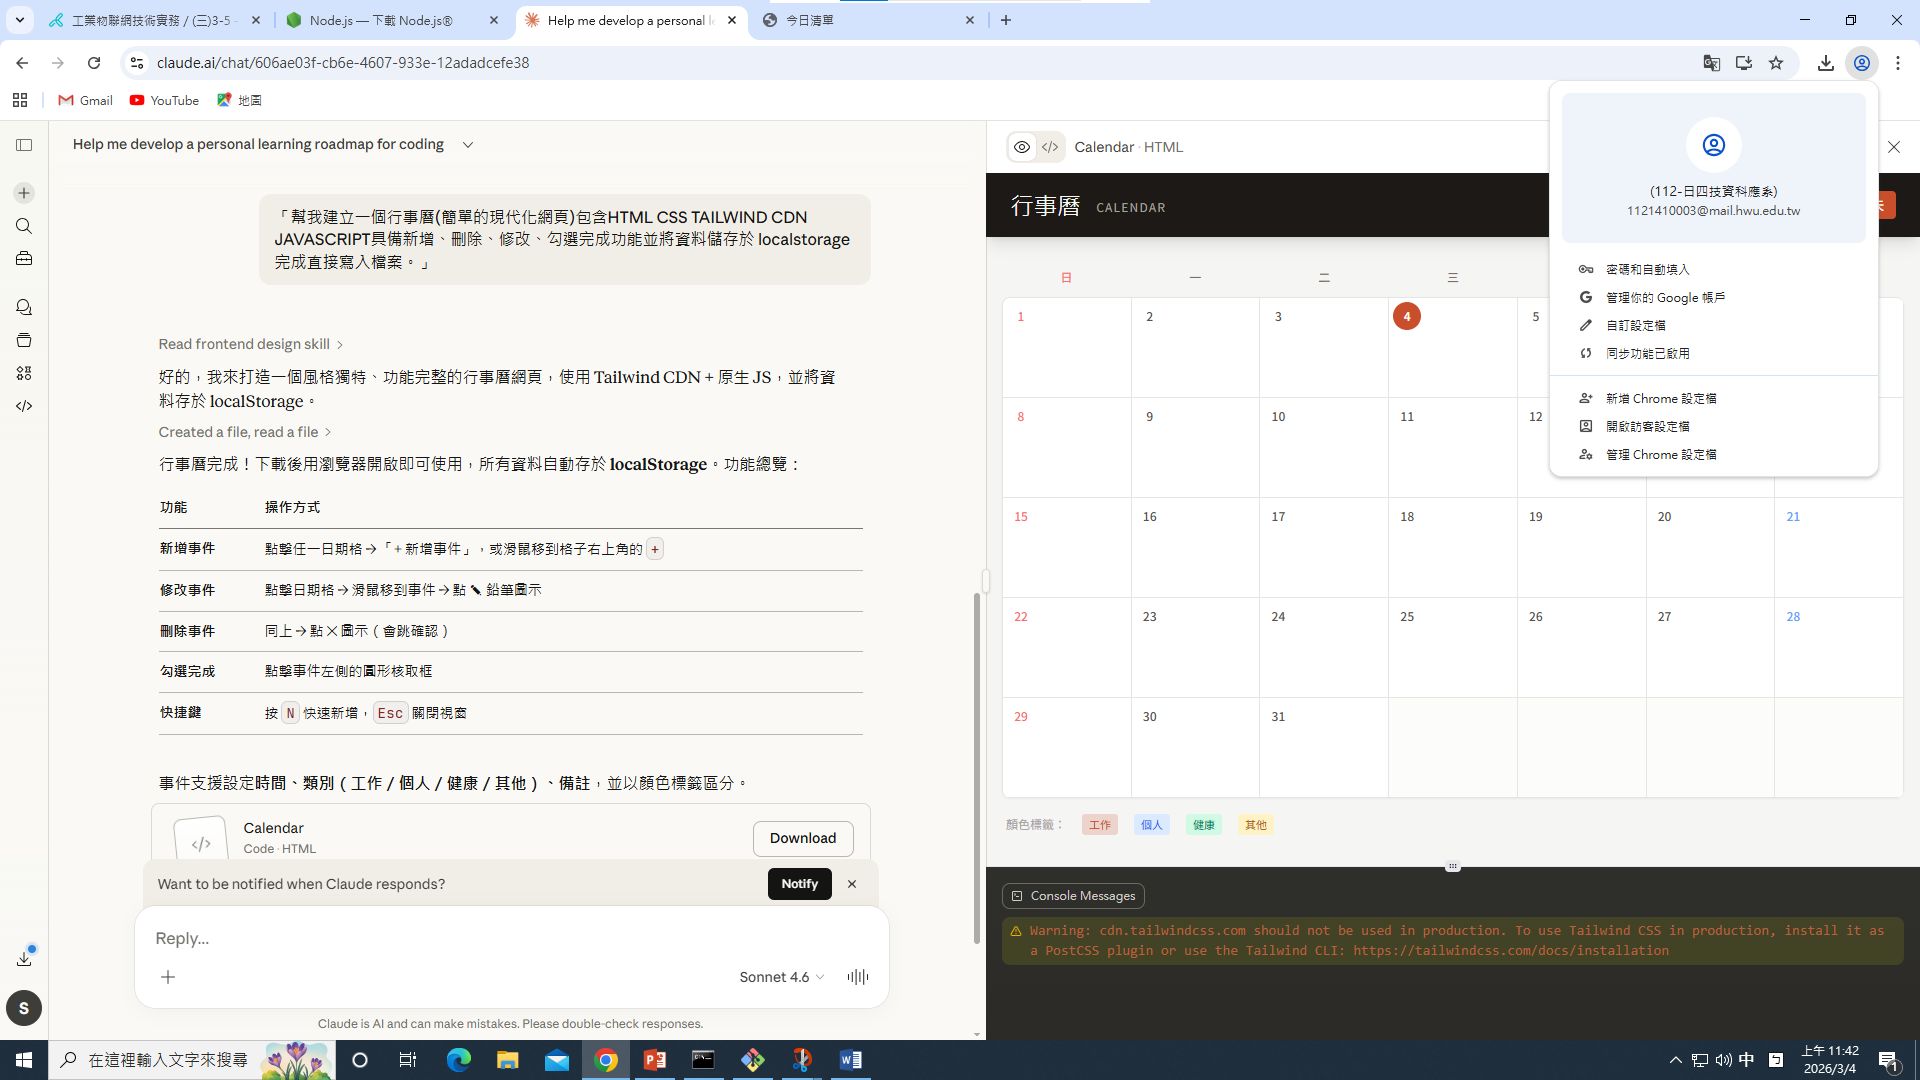Download the Calendar HTML file

point(802,838)
